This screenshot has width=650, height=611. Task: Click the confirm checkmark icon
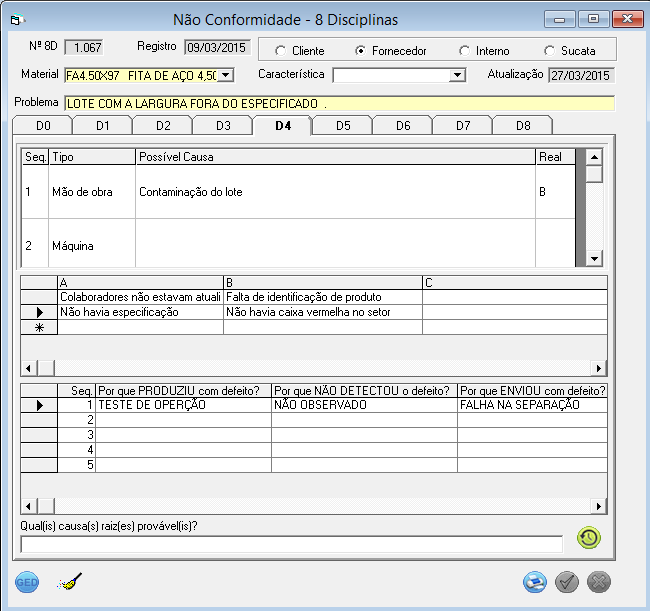(567, 582)
